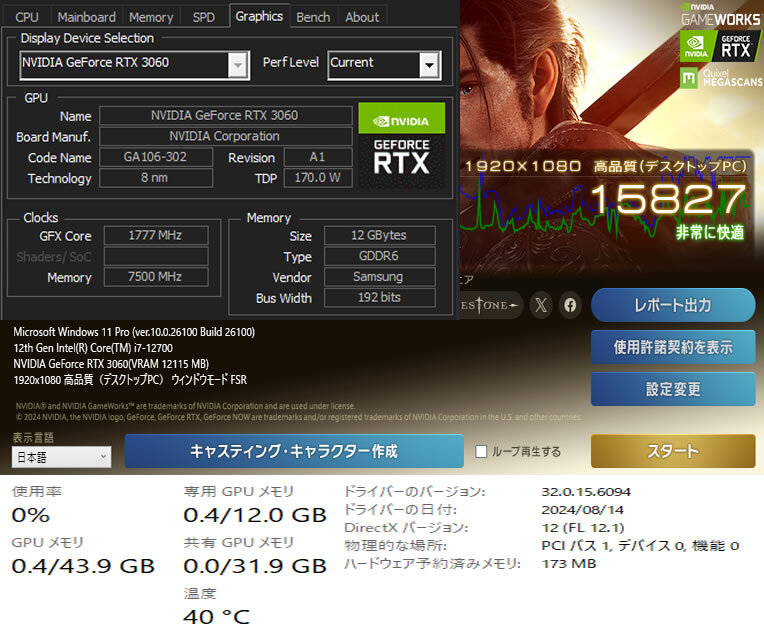Open the About tab
This screenshot has width=764, height=635.
[362, 17]
